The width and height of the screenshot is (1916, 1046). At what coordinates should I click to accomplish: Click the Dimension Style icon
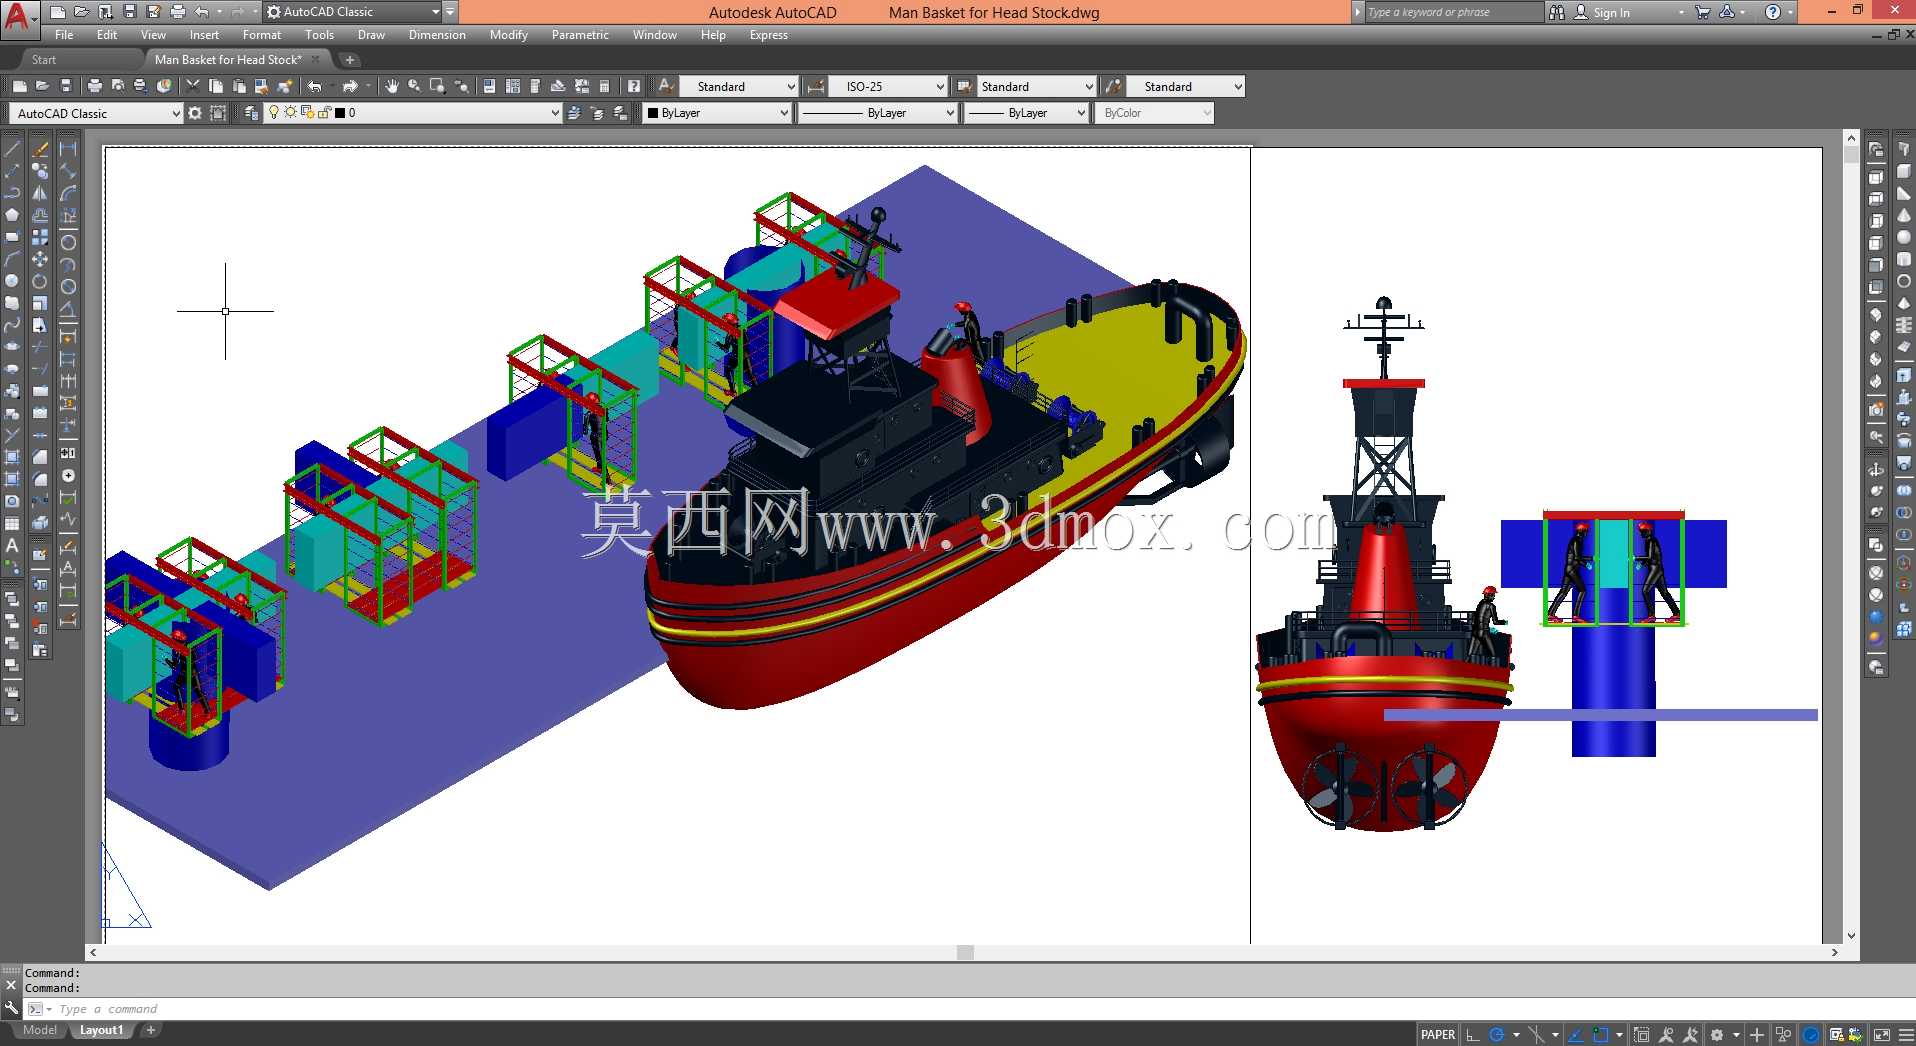816,86
